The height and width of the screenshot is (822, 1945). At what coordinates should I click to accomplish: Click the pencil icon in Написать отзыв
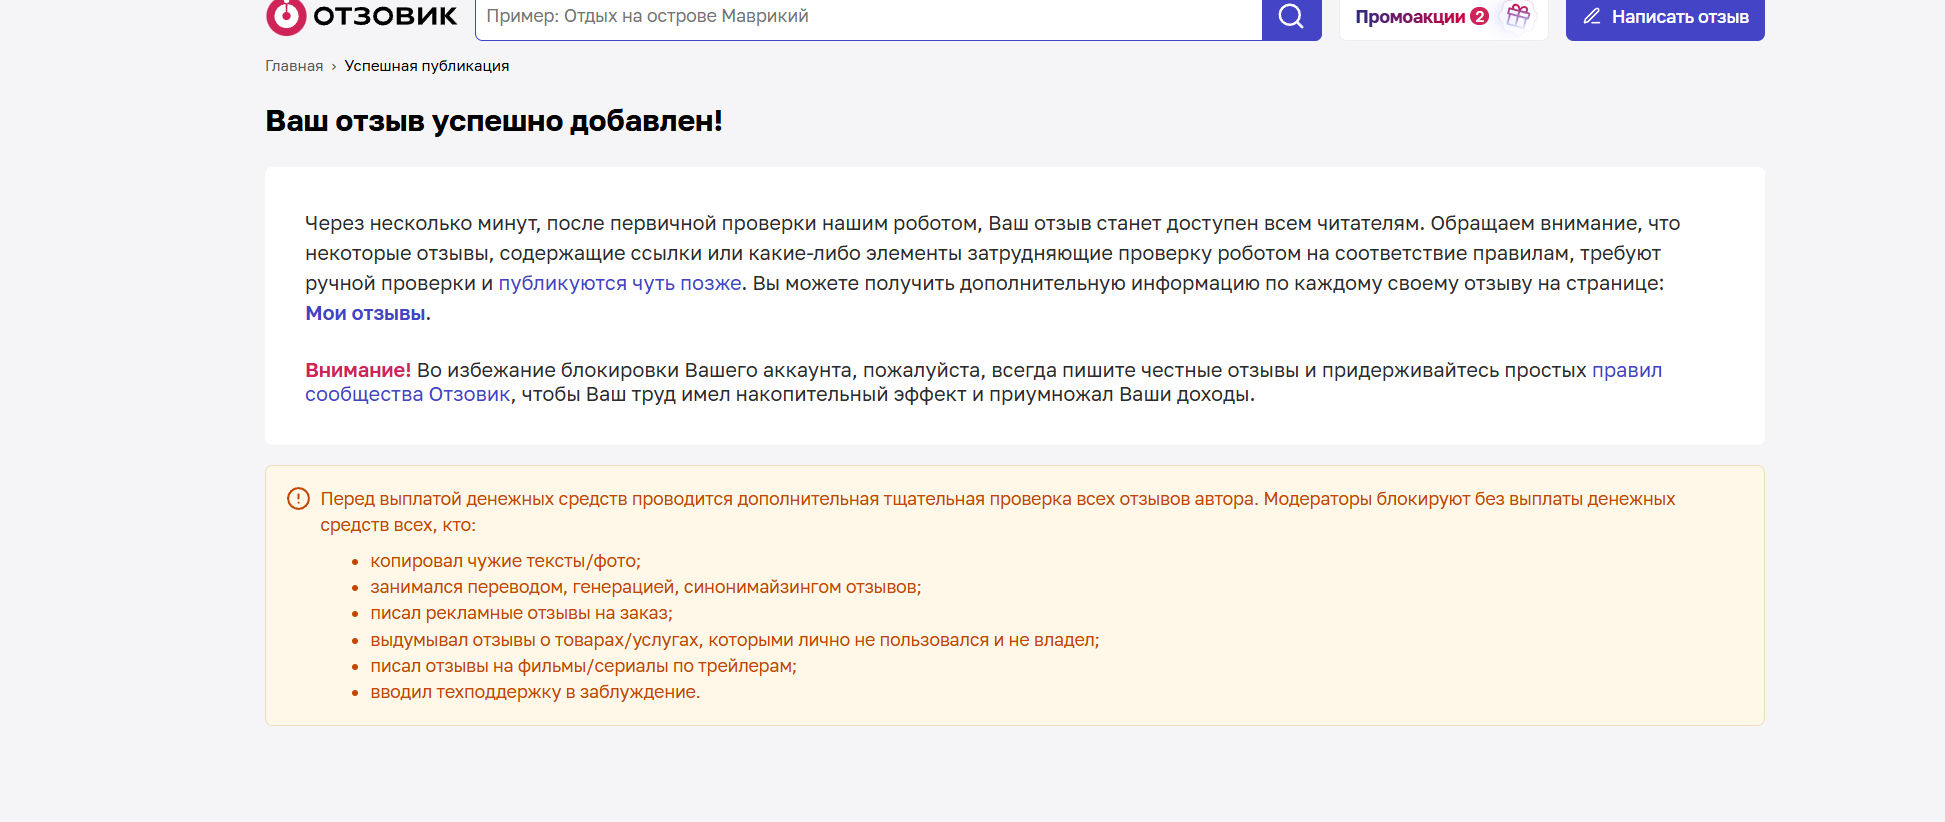pyautogui.click(x=1592, y=17)
